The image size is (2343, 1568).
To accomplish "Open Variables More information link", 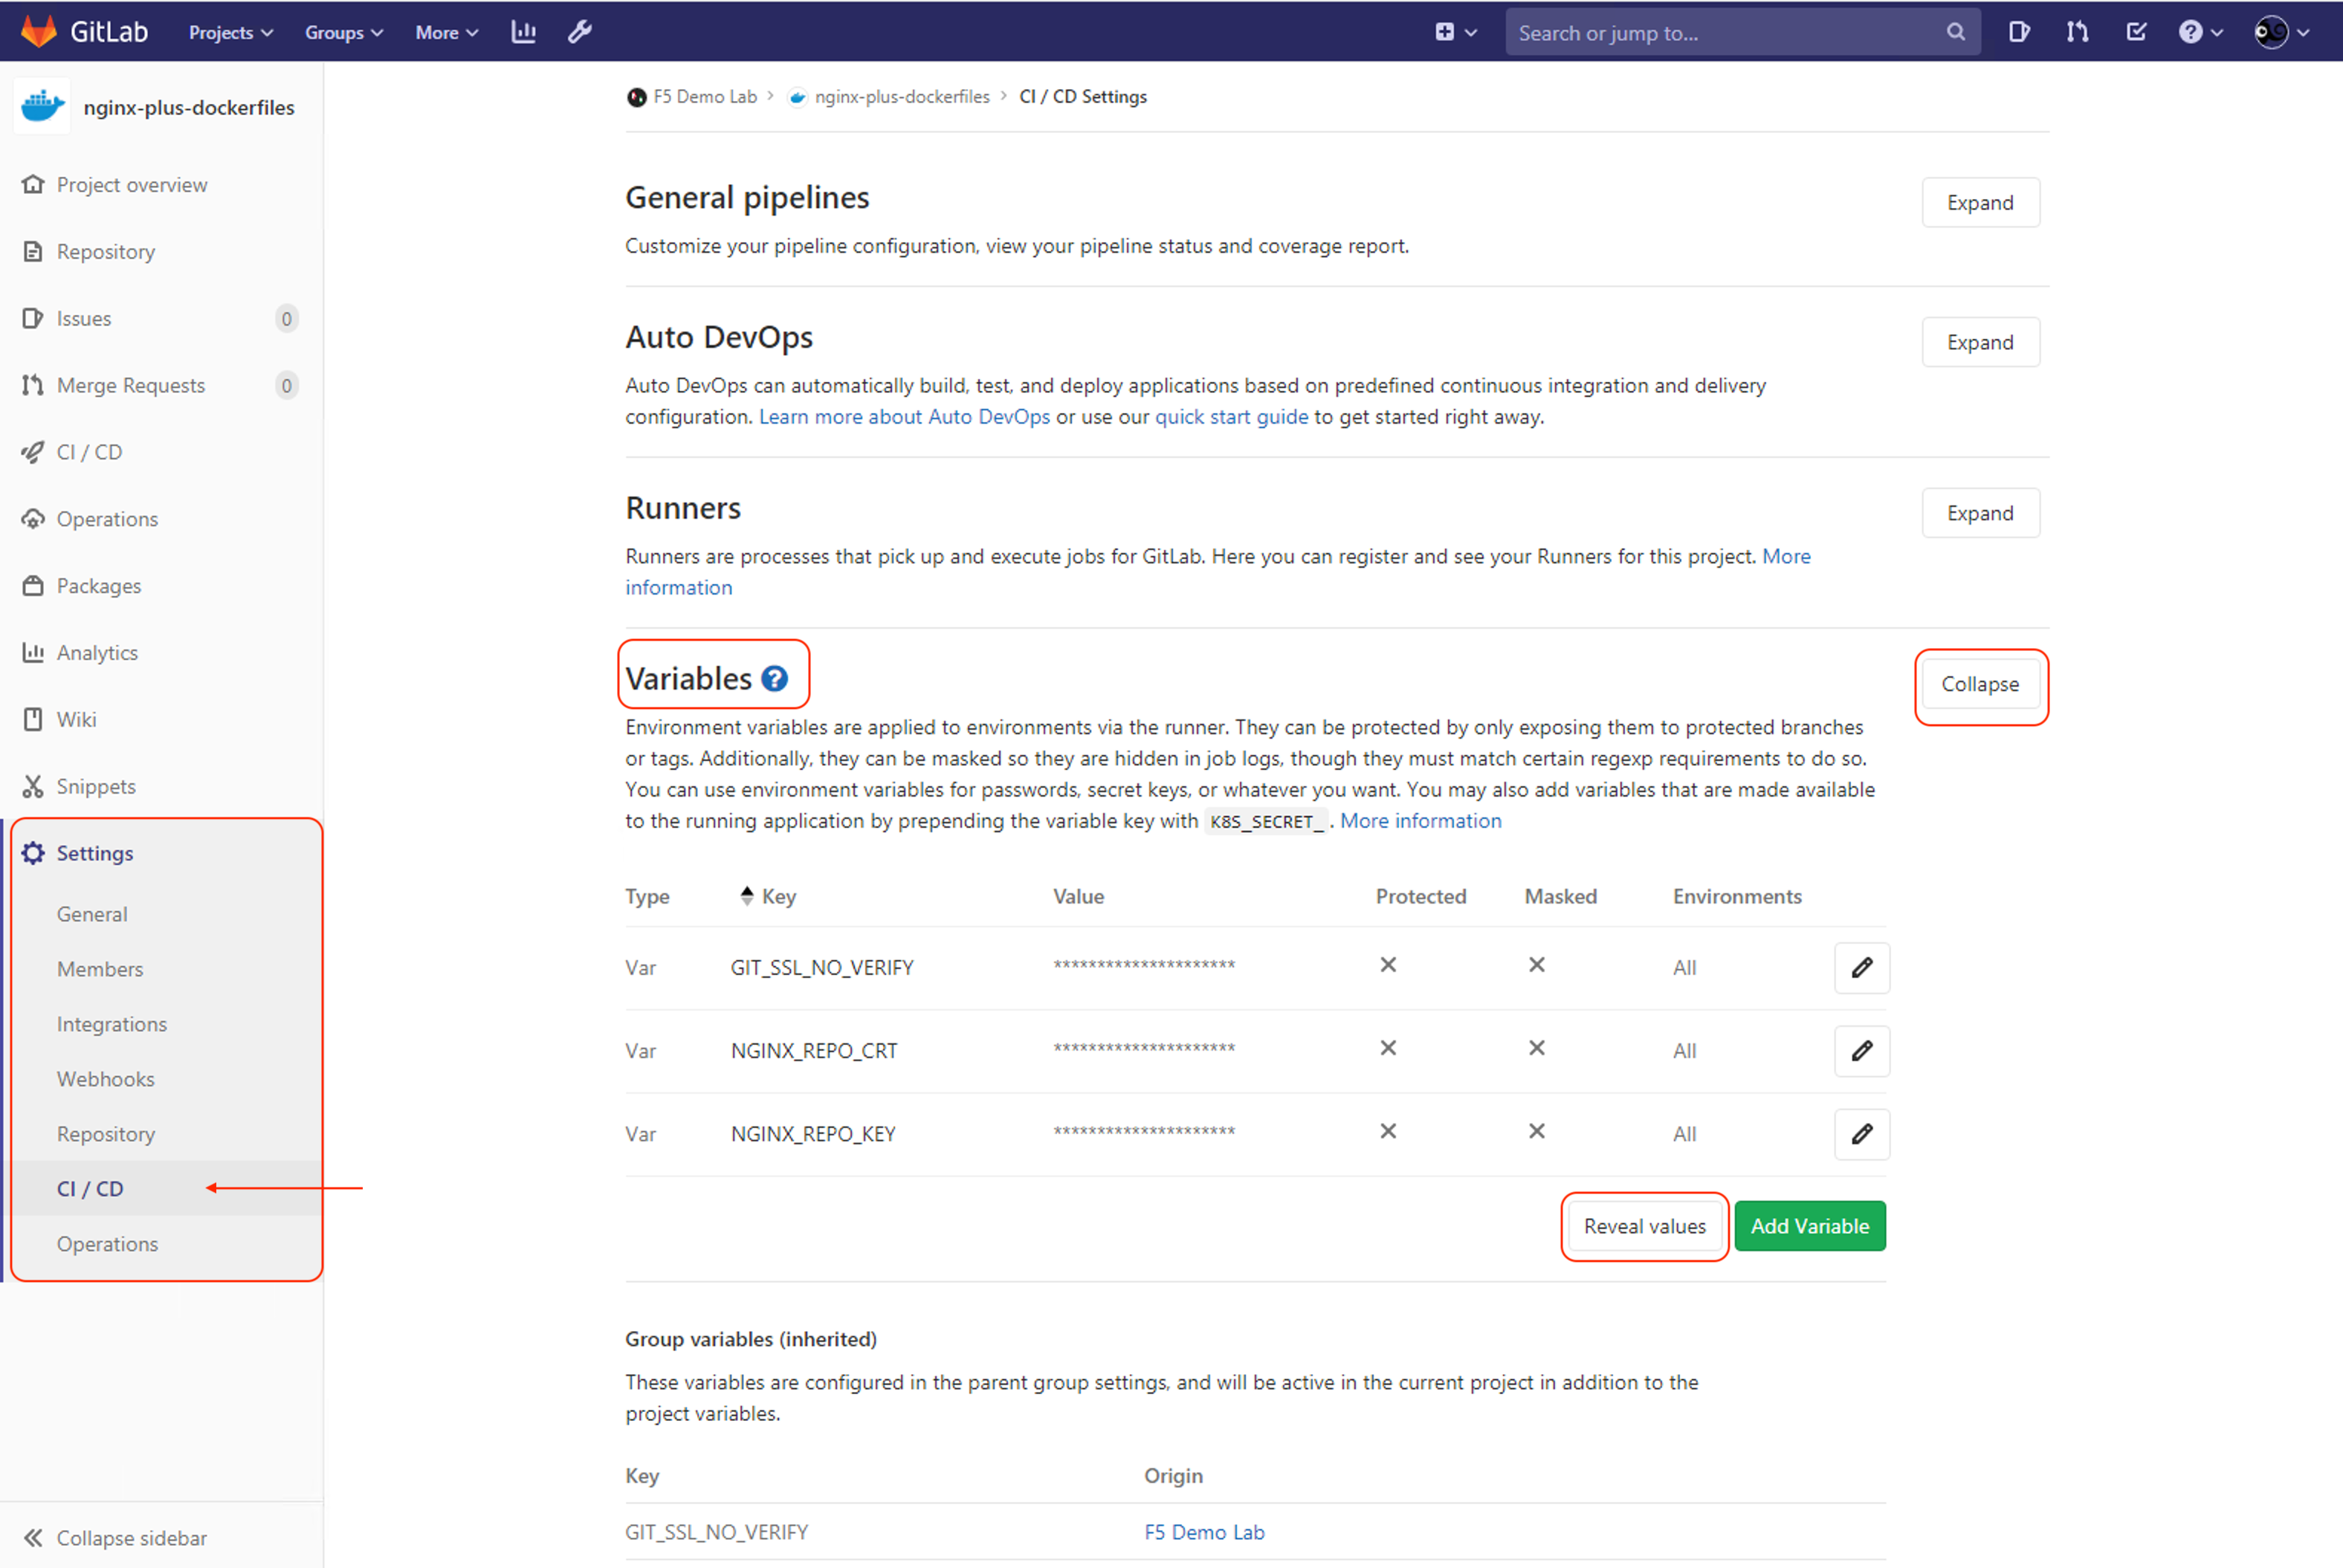I will click(1420, 821).
